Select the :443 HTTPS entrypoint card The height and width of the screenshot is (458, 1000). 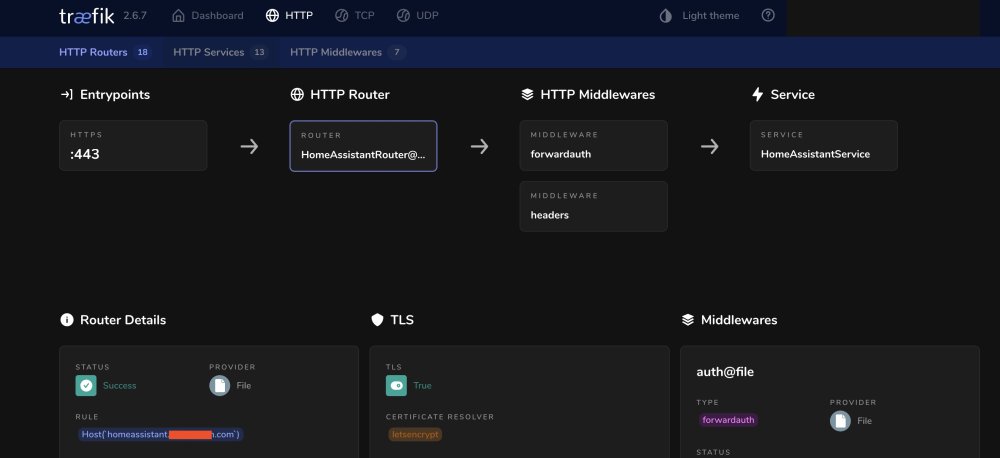(x=133, y=145)
